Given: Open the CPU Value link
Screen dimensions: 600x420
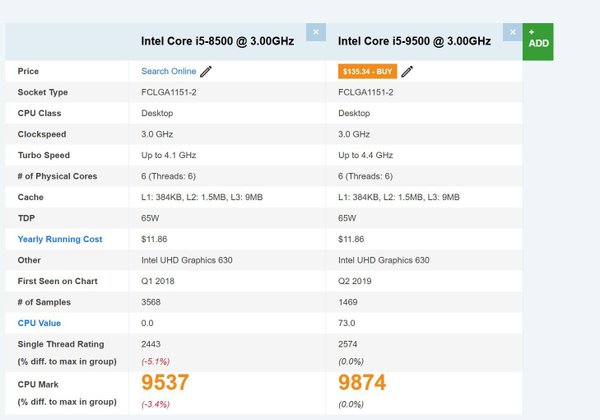Looking at the screenshot, I should point(39,323).
